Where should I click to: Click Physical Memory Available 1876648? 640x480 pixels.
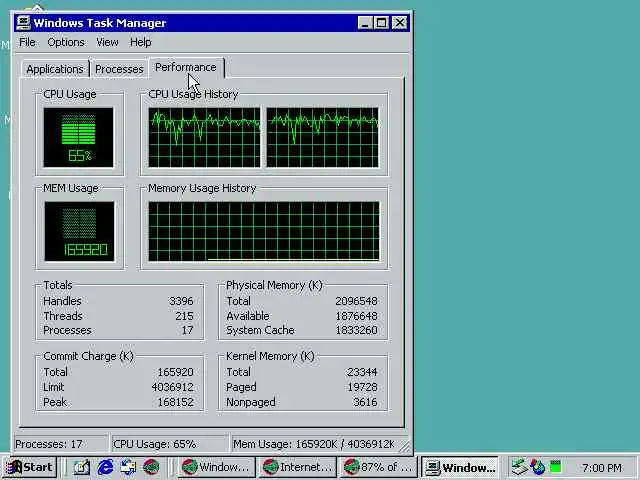click(x=356, y=316)
